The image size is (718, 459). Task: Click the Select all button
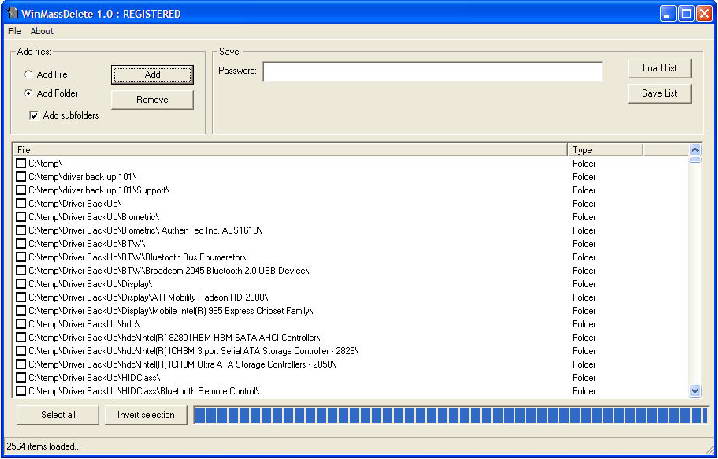pos(58,415)
